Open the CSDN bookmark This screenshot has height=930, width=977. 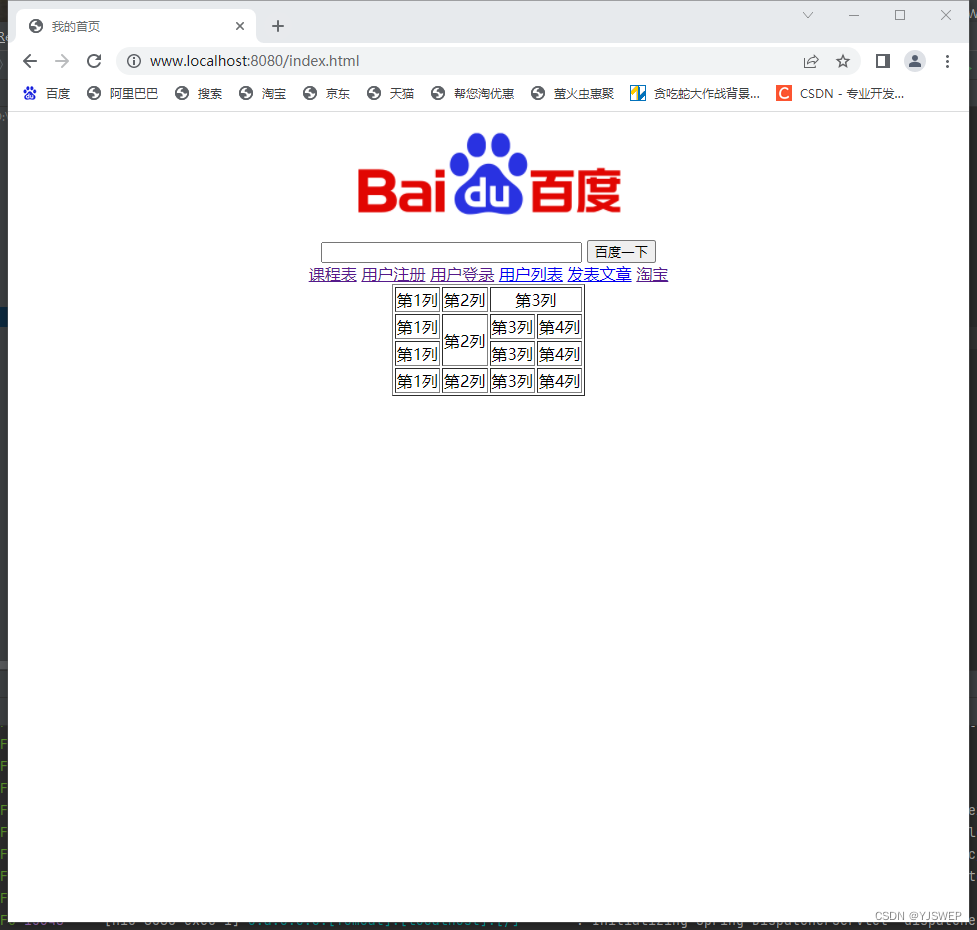(841, 93)
